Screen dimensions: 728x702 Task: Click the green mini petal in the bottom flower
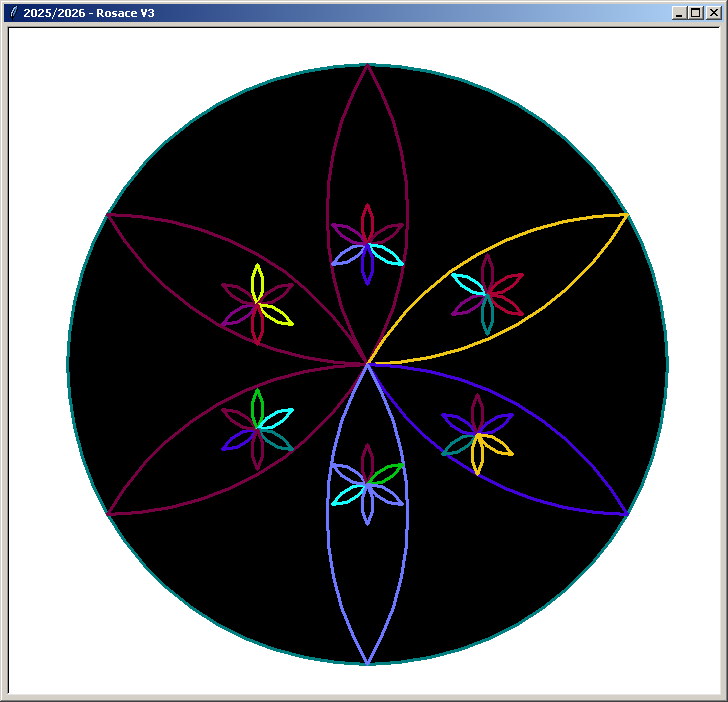pos(387,473)
